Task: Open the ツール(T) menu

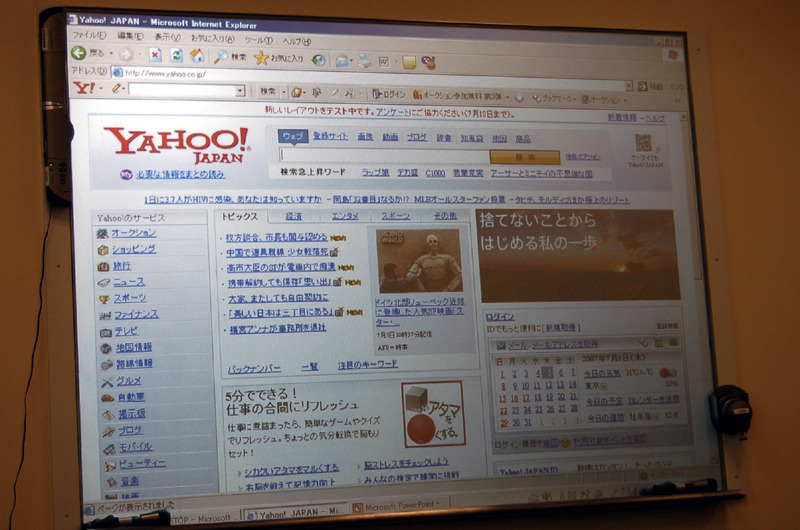Action: pyautogui.click(x=258, y=40)
